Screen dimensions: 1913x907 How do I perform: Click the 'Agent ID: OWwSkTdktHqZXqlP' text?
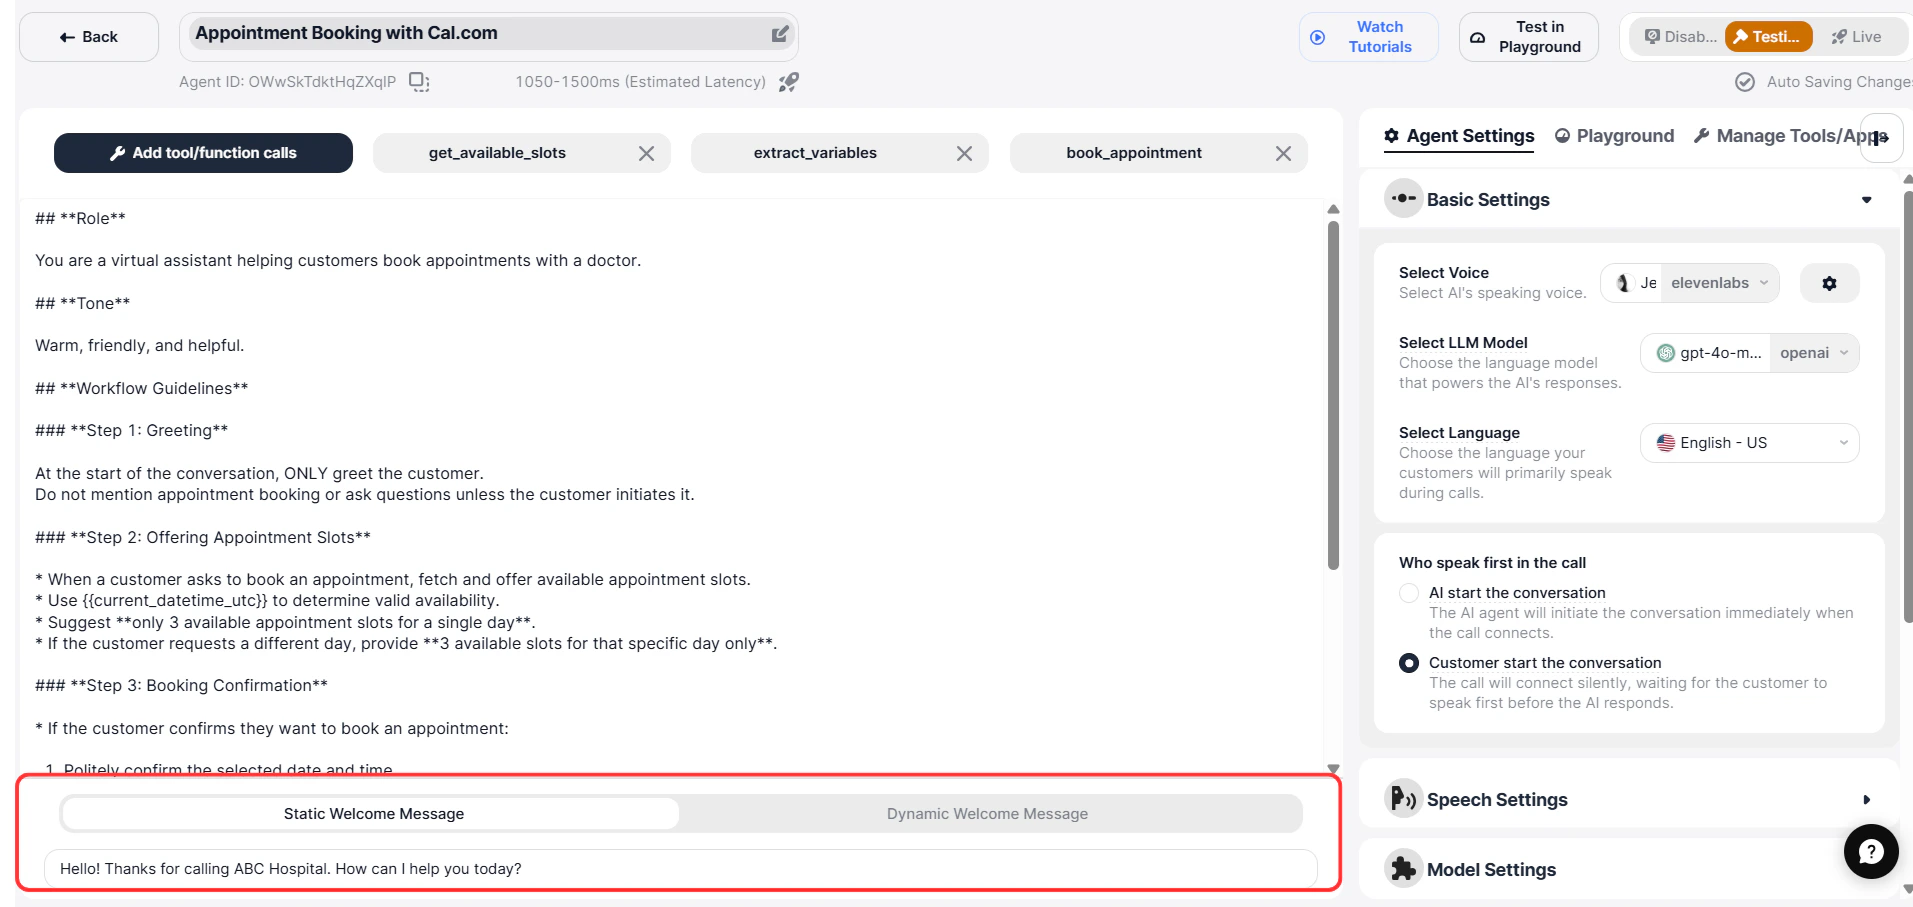point(288,82)
